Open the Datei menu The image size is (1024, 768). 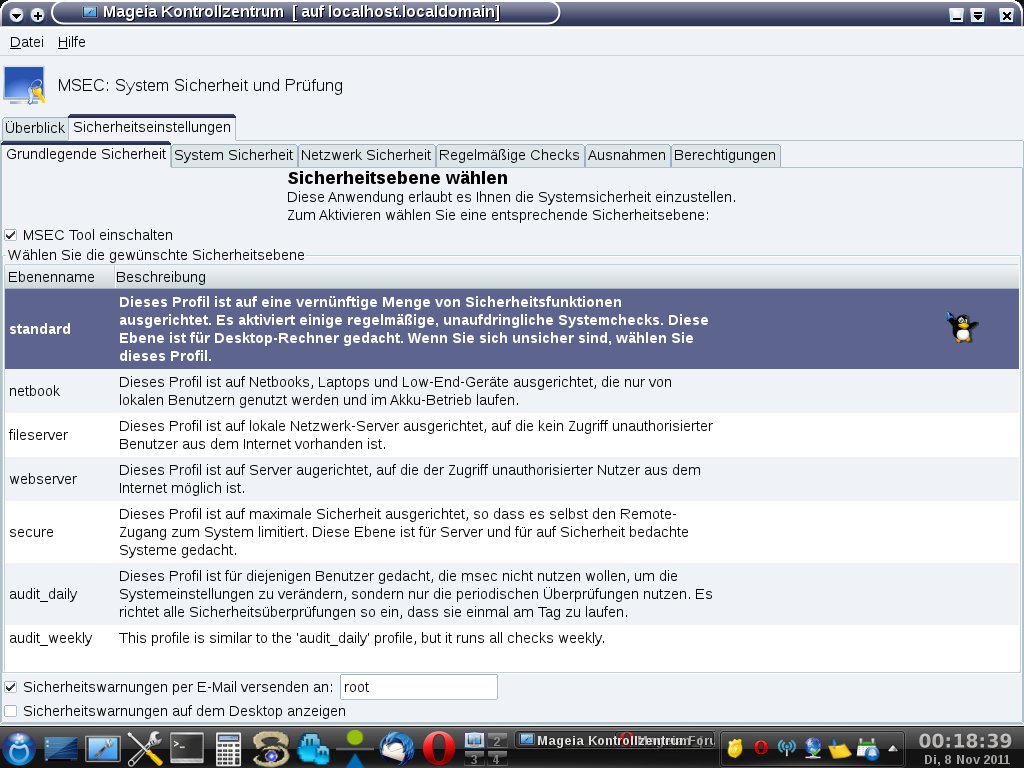(x=27, y=42)
